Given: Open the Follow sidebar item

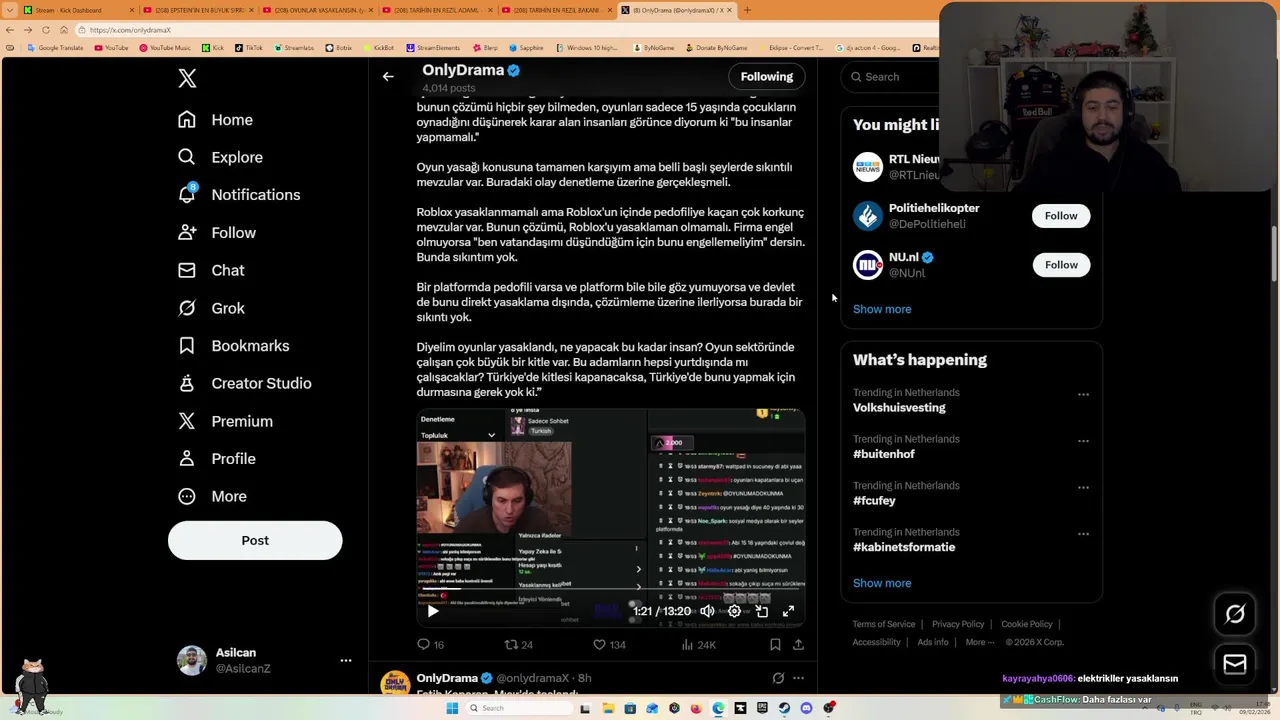Looking at the screenshot, I should (217, 233).
